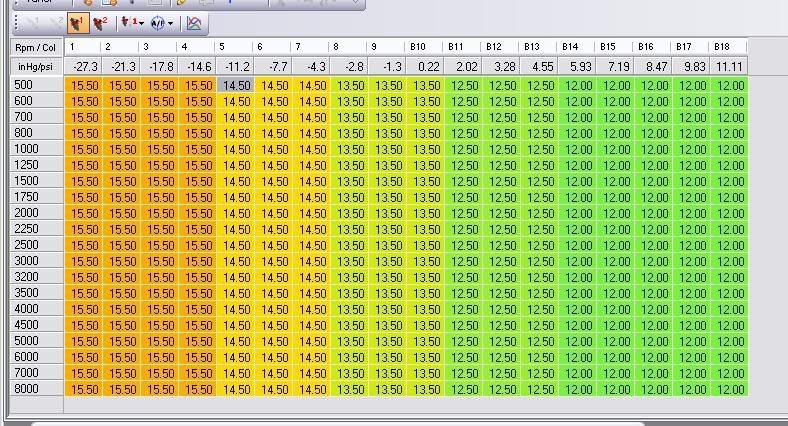Click the -7.7 load value cell
The width and height of the screenshot is (788, 426).
(273, 66)
